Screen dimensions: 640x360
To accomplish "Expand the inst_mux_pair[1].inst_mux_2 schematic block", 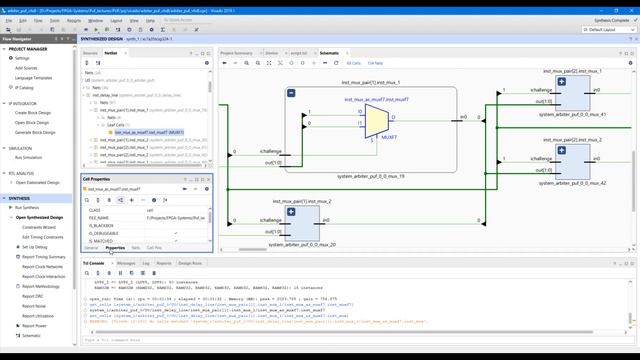I will (291, 212).
